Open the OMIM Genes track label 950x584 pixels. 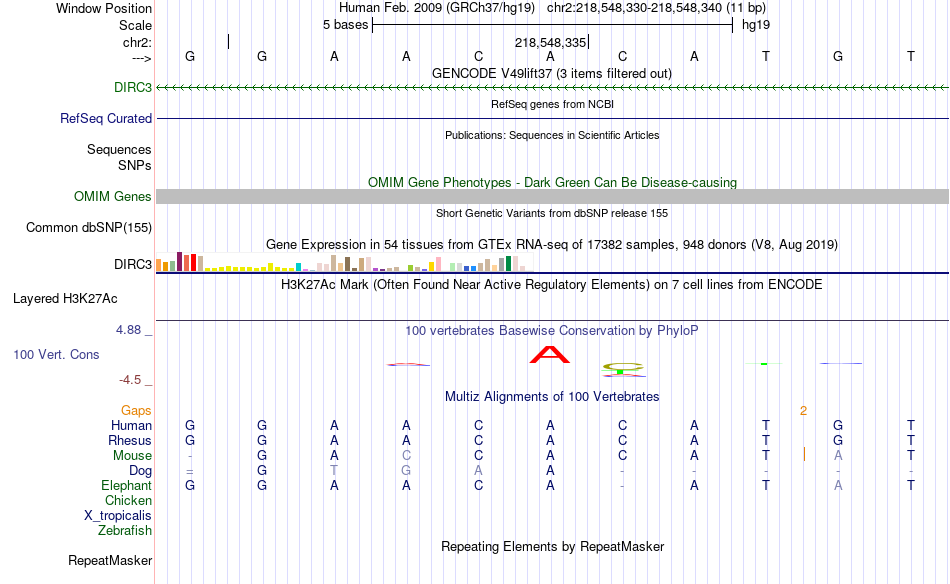click(112, 196)
